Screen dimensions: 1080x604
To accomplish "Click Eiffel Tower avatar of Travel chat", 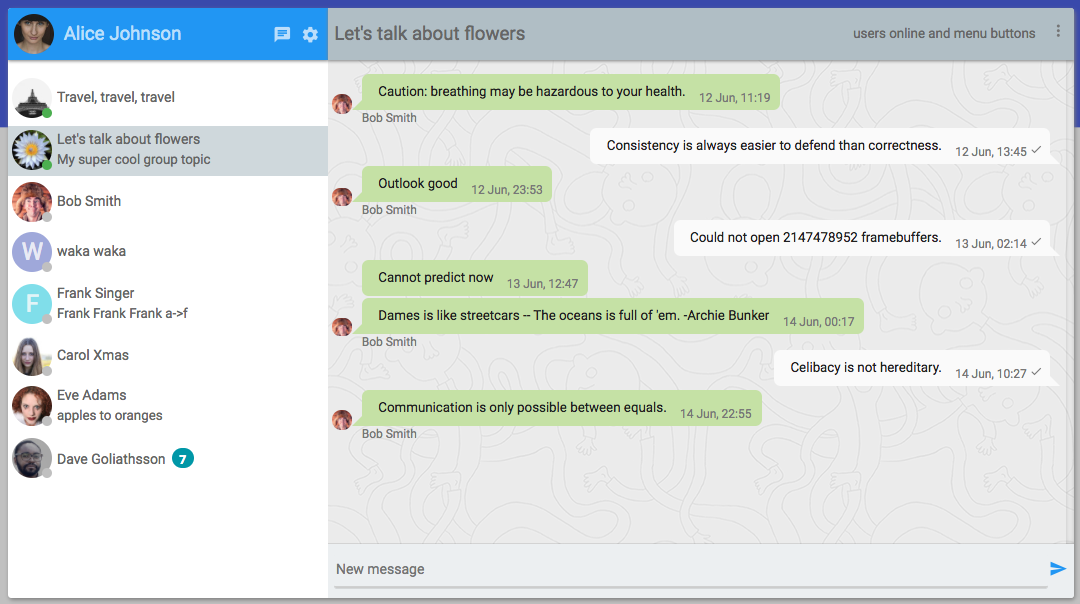I will (32, 98).
